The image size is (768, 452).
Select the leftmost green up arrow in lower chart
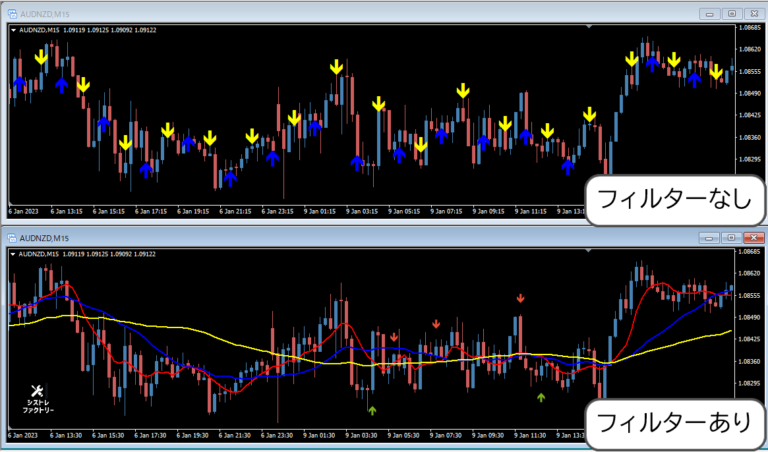tap(371, 410)
